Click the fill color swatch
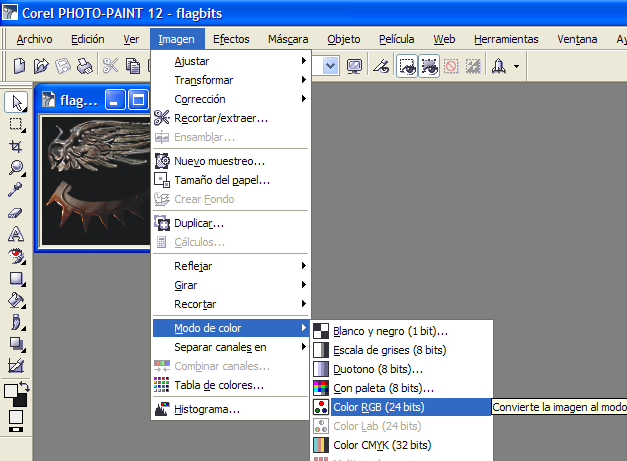The image size is (627, 461). coord(16,417)
